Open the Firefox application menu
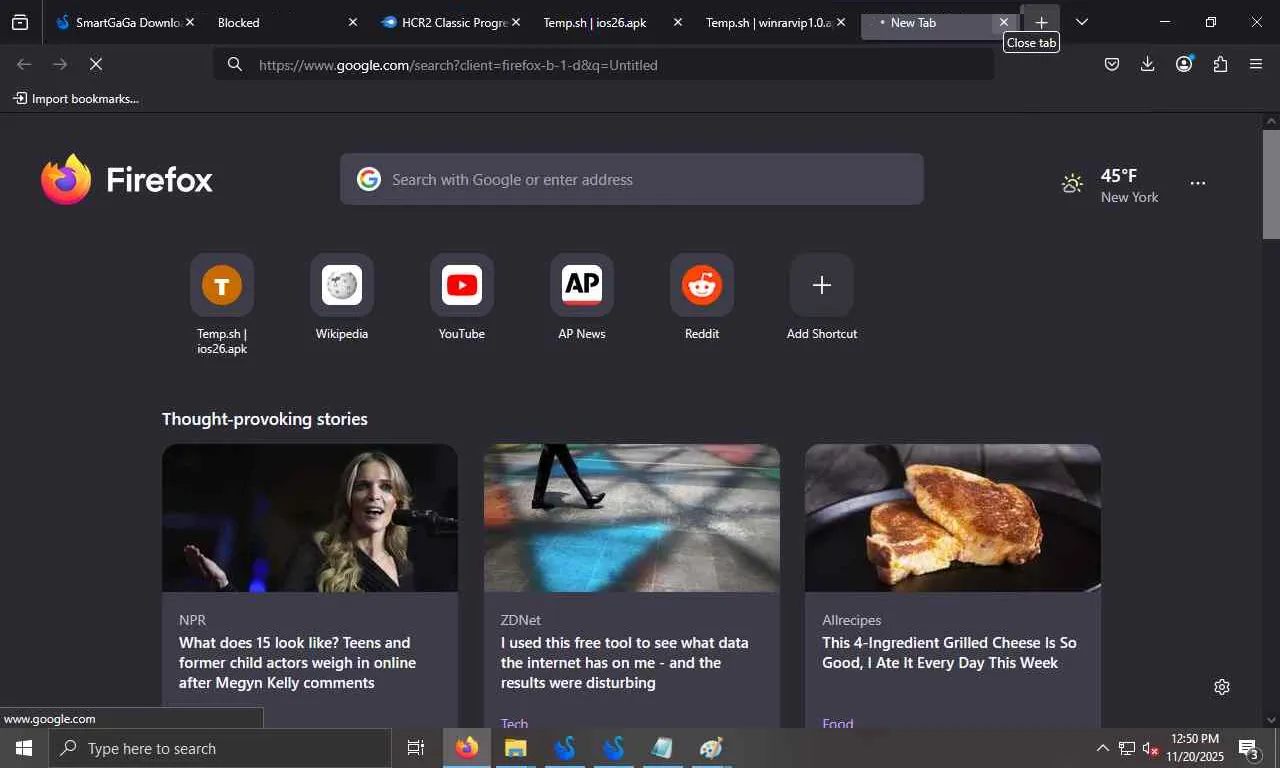The width and height of the screenshot is (1280, 768). click(x=1256, y=64)
